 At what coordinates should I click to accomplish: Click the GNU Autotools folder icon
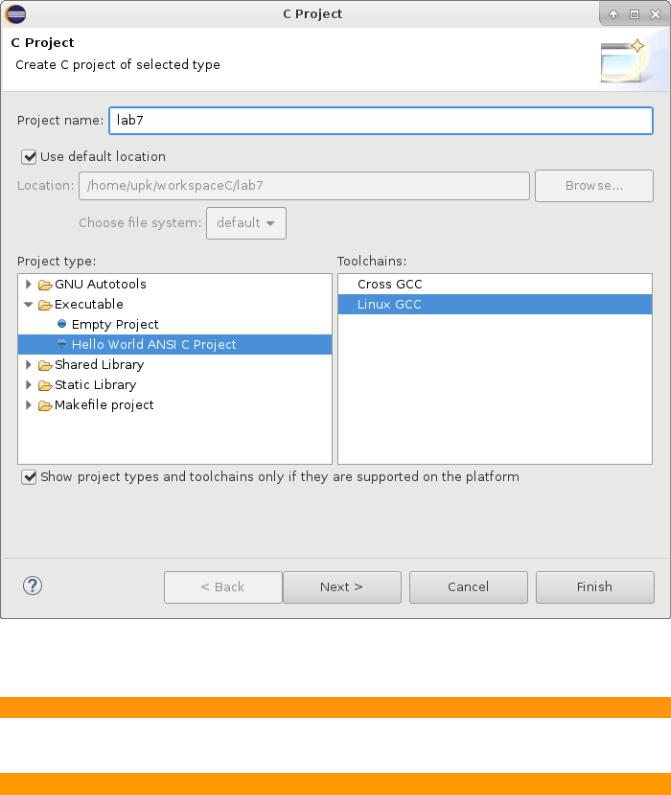click(x=45, y=285)
